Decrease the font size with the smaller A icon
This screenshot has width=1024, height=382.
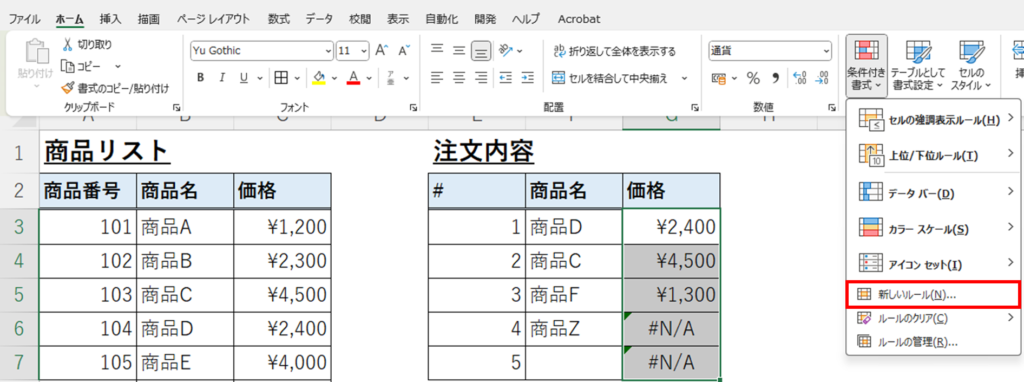(404, 50)
